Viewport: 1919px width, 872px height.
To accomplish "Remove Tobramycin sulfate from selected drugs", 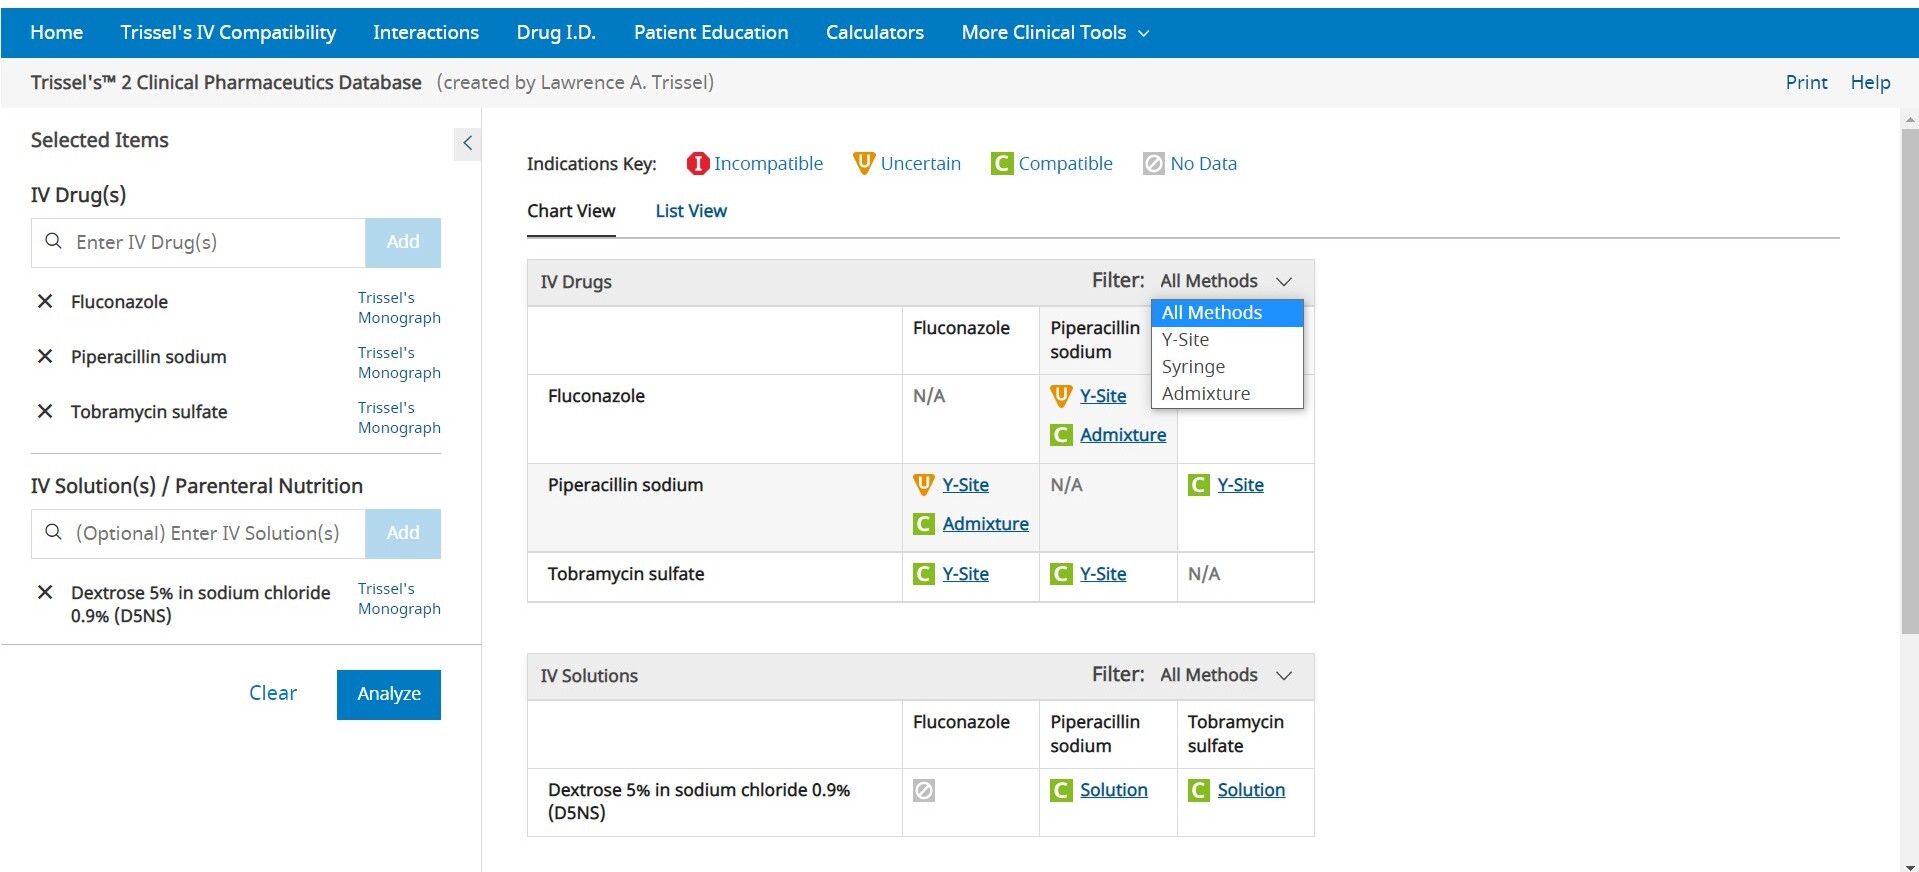I will pos(45,411).
